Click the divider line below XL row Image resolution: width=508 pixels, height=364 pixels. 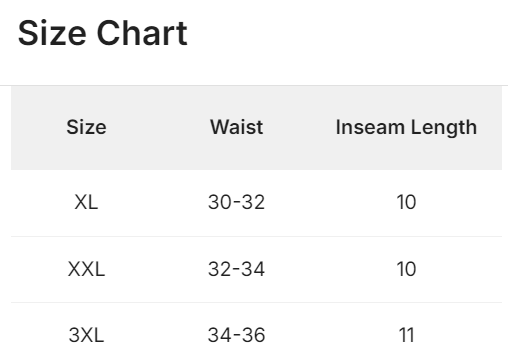pos(256,237)
